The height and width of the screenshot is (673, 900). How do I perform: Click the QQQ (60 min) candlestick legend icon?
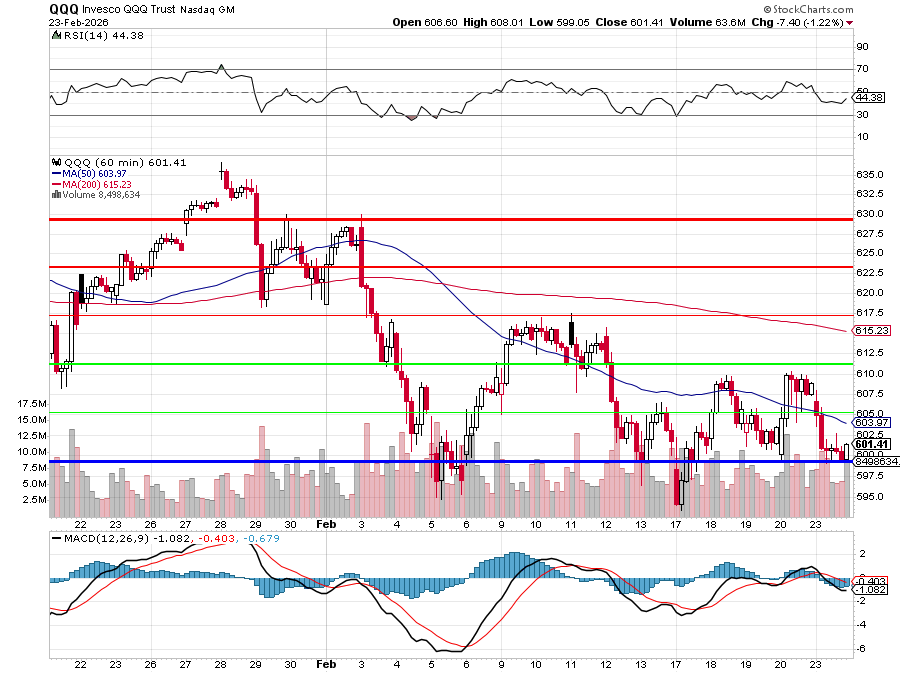coord(56,162)
